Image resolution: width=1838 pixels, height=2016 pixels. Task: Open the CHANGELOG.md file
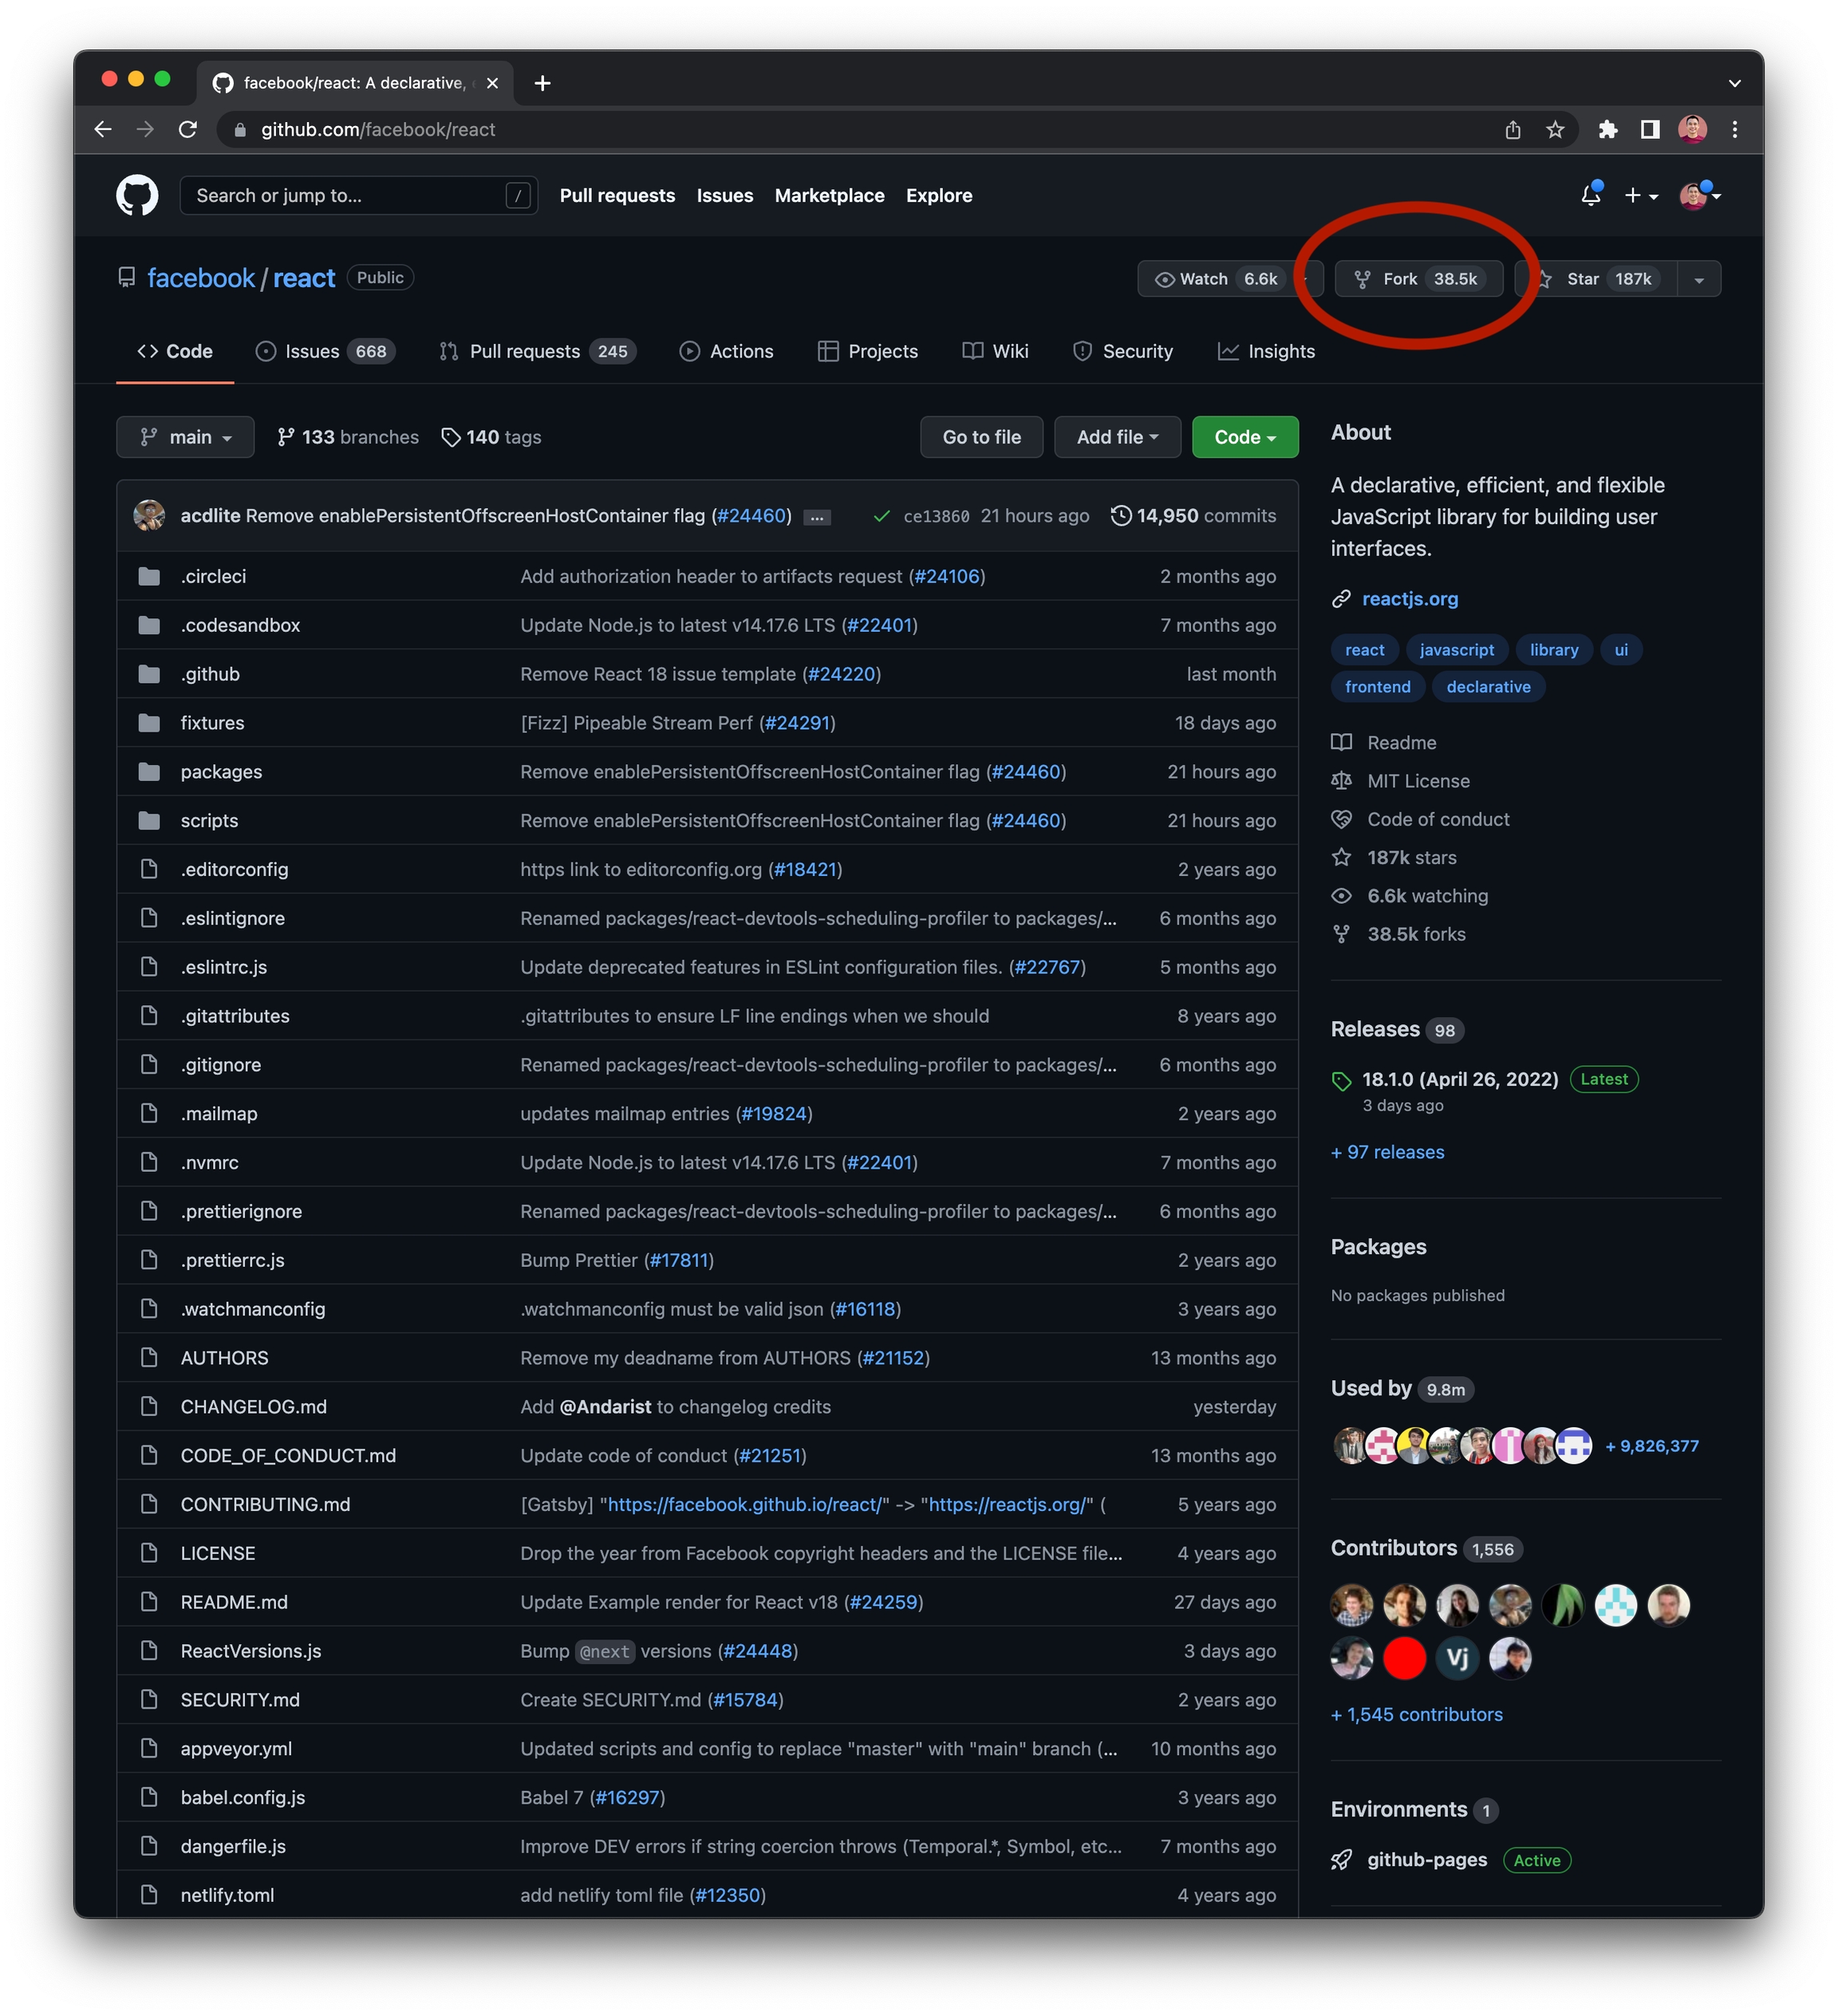253,1407
